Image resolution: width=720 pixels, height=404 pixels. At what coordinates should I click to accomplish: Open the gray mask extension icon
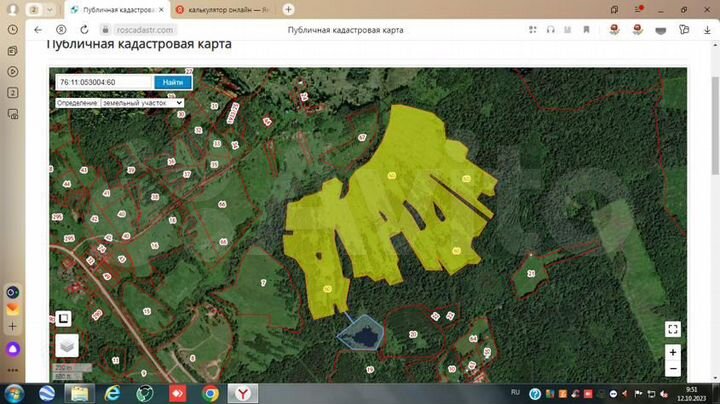(x=661, y=31)
